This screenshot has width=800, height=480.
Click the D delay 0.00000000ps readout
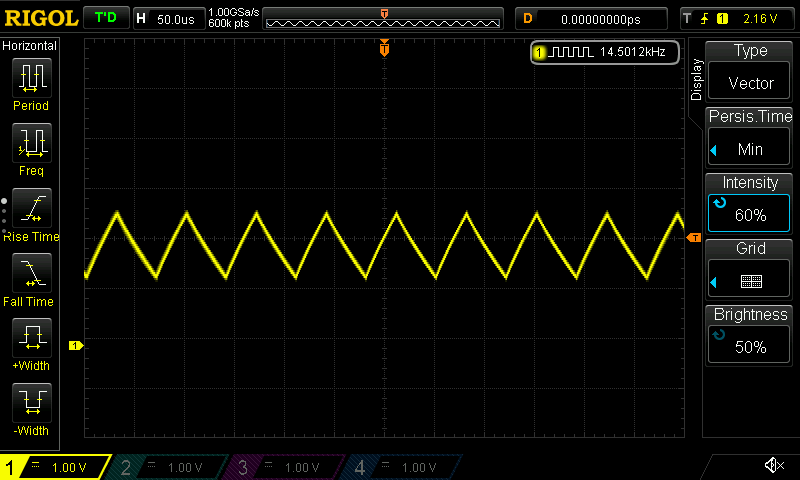pos(591,19)
